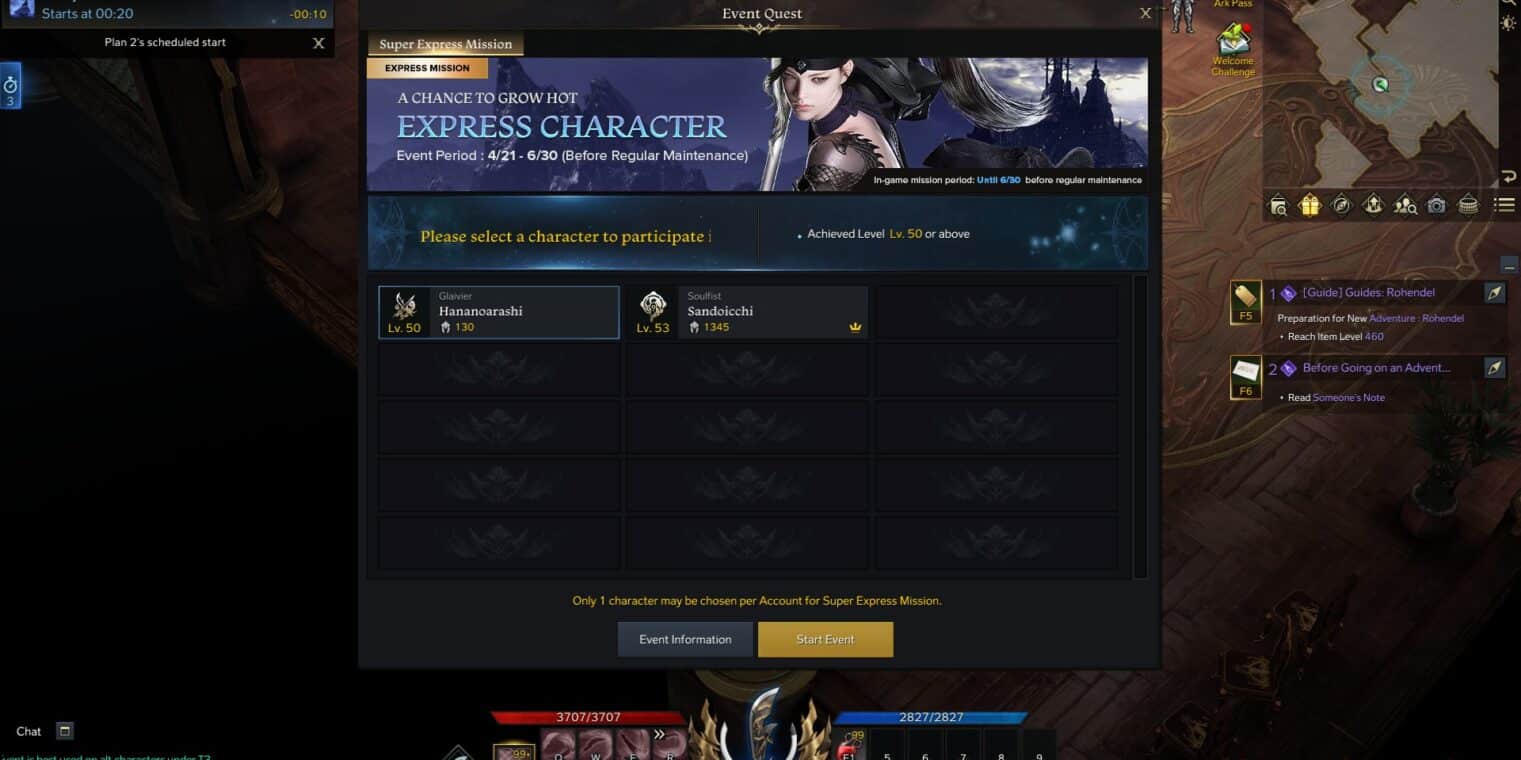Select Glaivier character Hananoarashi
This screenshot has height=760, width=1521.
[499, 312]
